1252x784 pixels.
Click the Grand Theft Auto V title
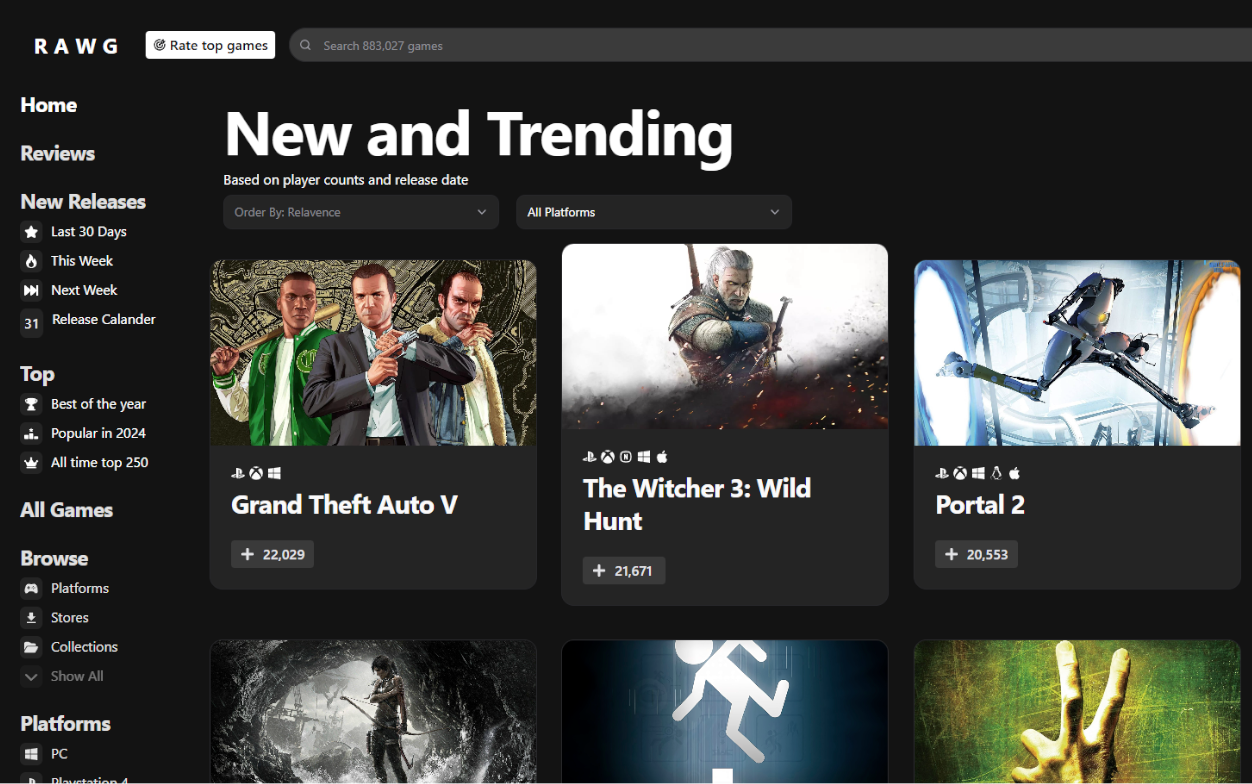(x=344, y=505)
